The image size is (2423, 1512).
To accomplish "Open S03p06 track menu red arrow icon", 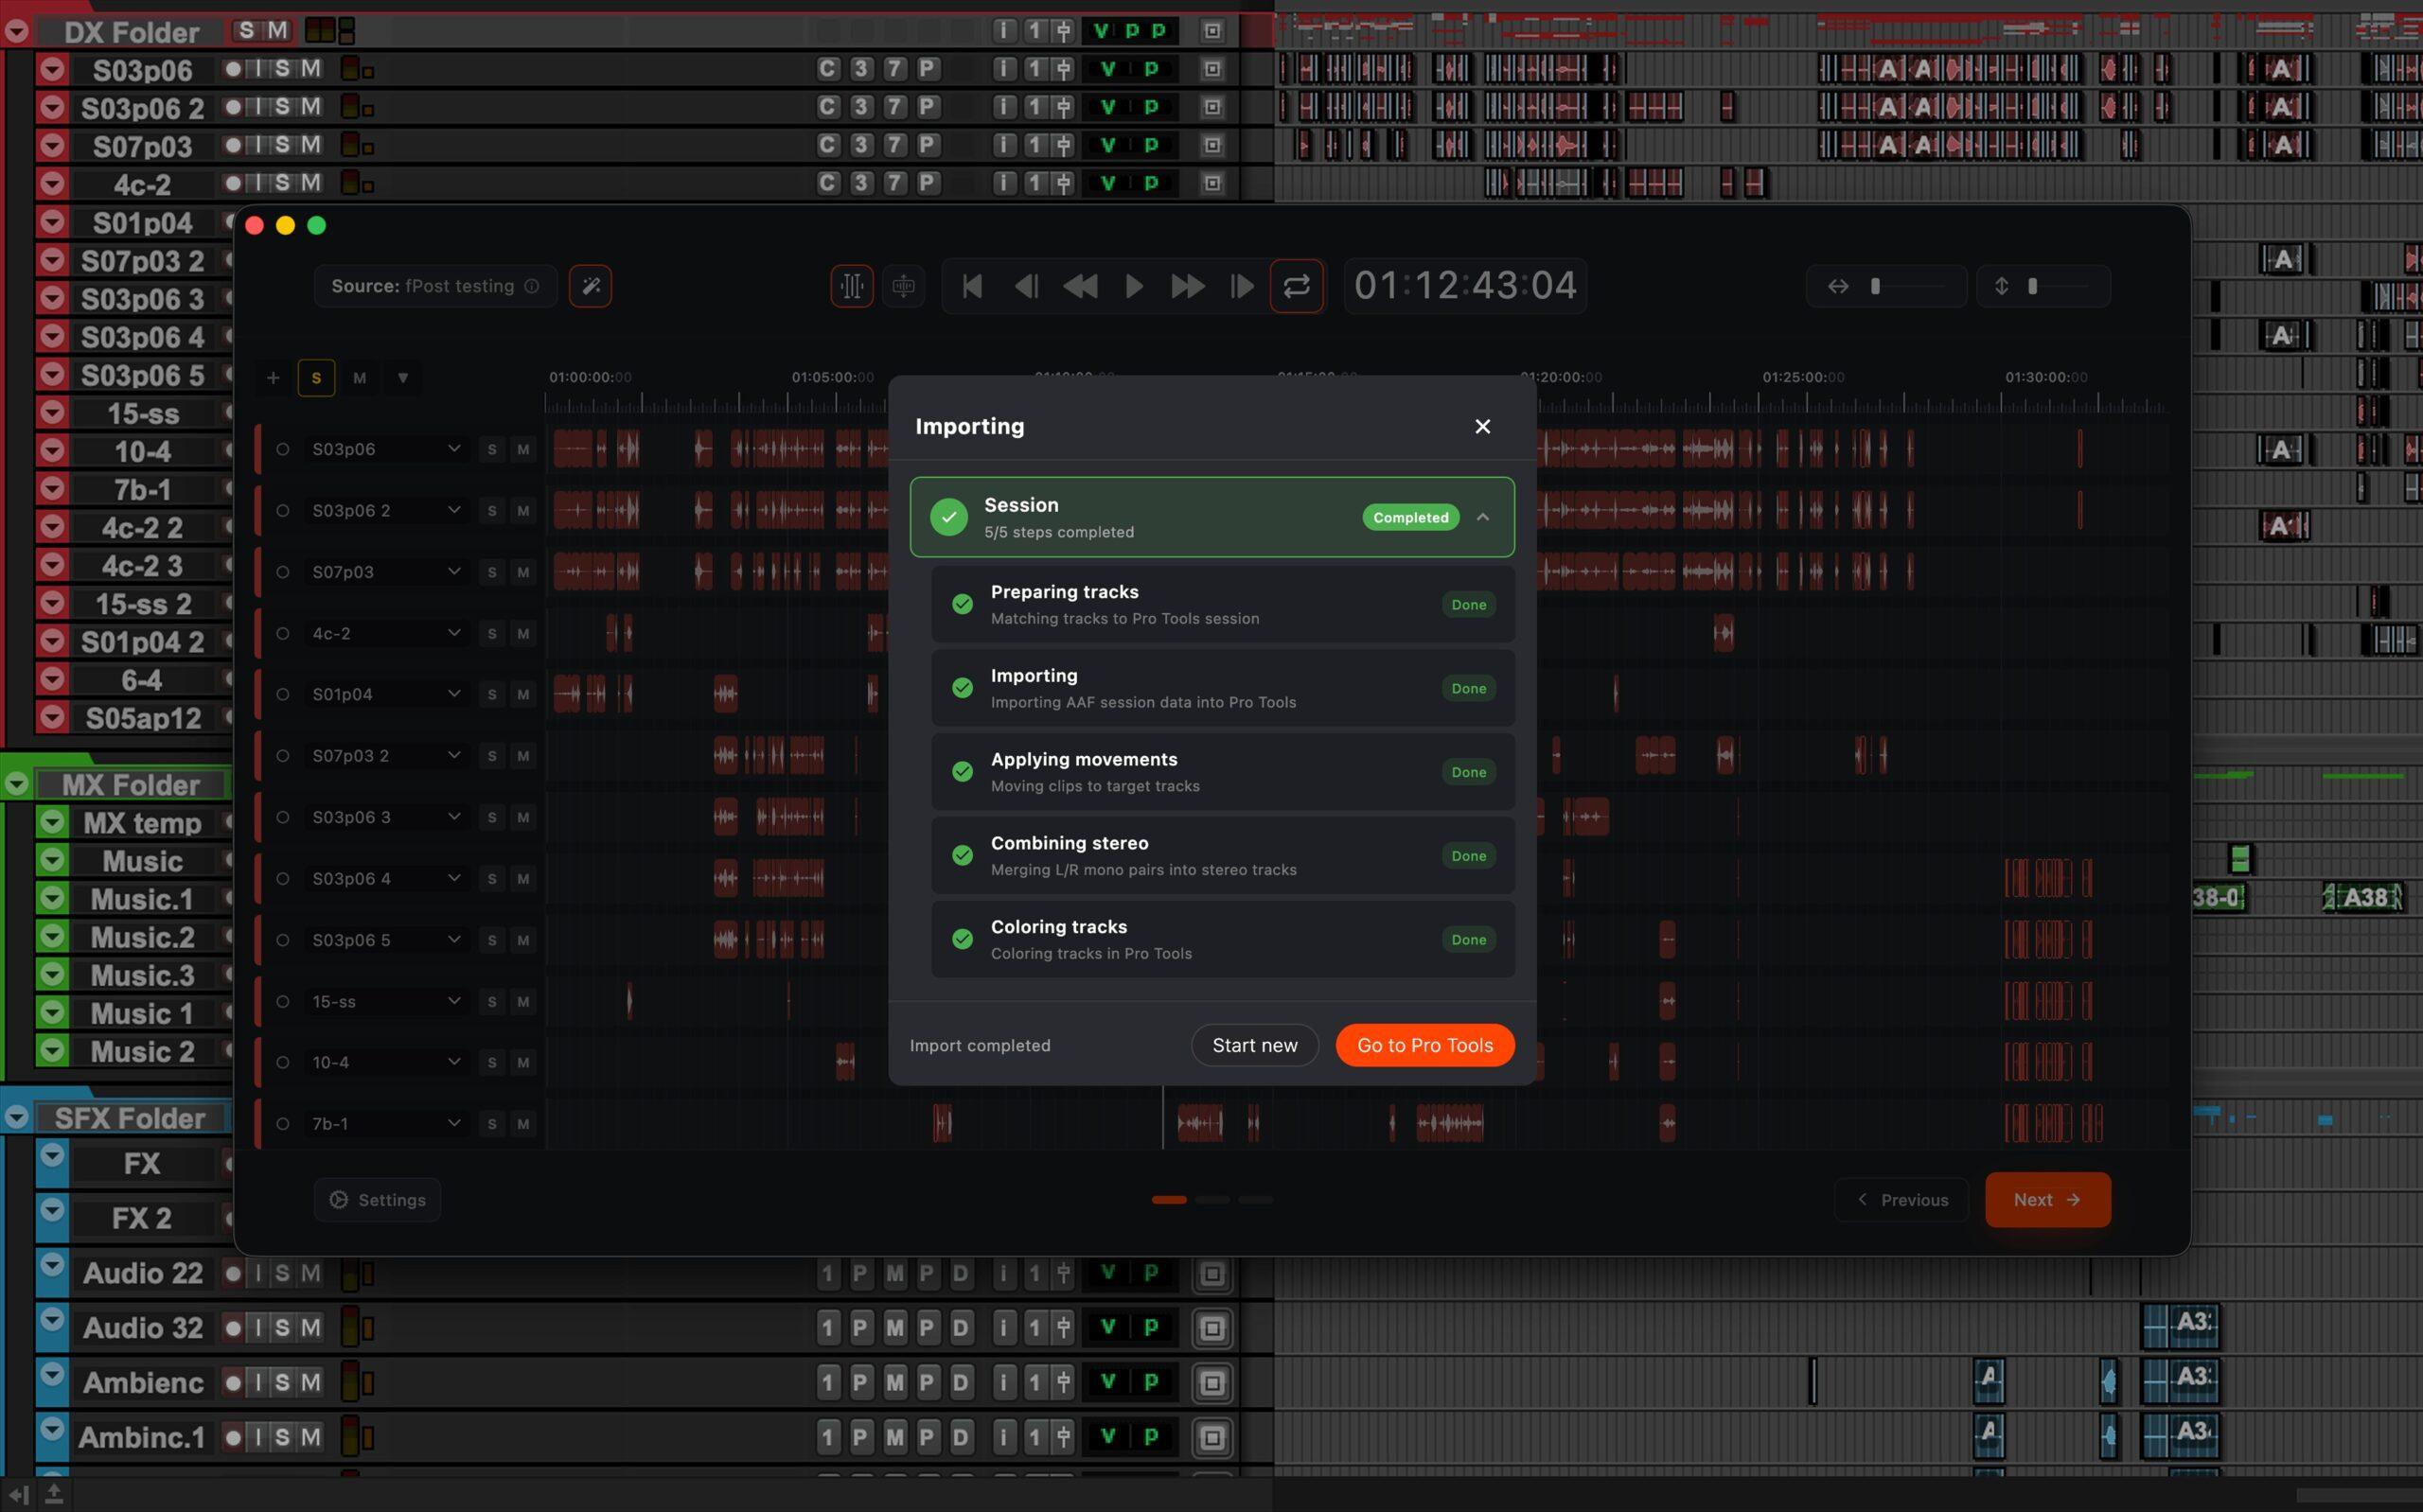I will point(52,70).
